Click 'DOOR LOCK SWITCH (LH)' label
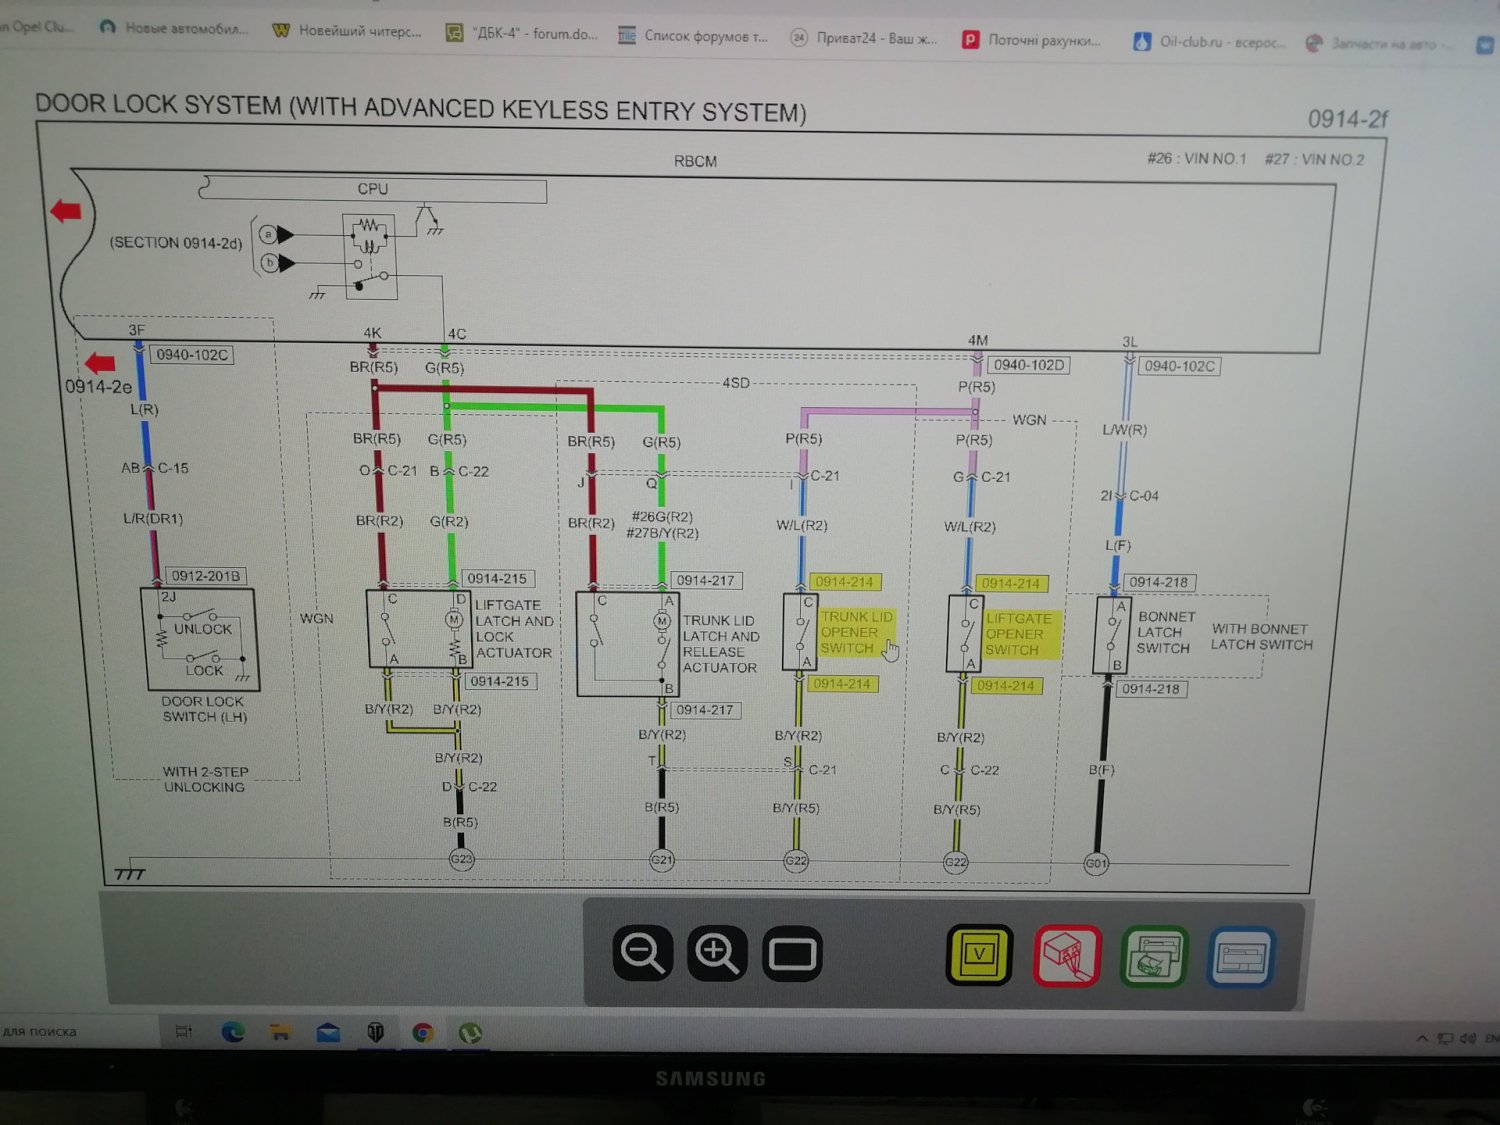This screenshot has width=1500, height=1125. (x=204, y=709)
